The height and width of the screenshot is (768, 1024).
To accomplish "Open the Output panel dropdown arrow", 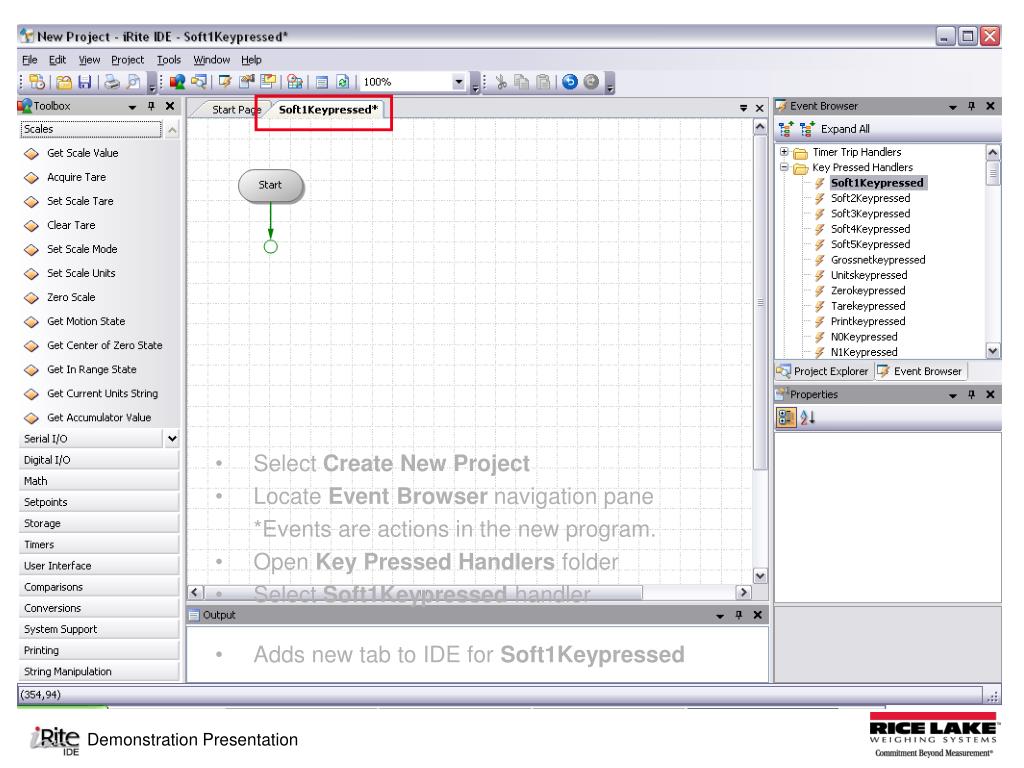I will pos(720,616).
